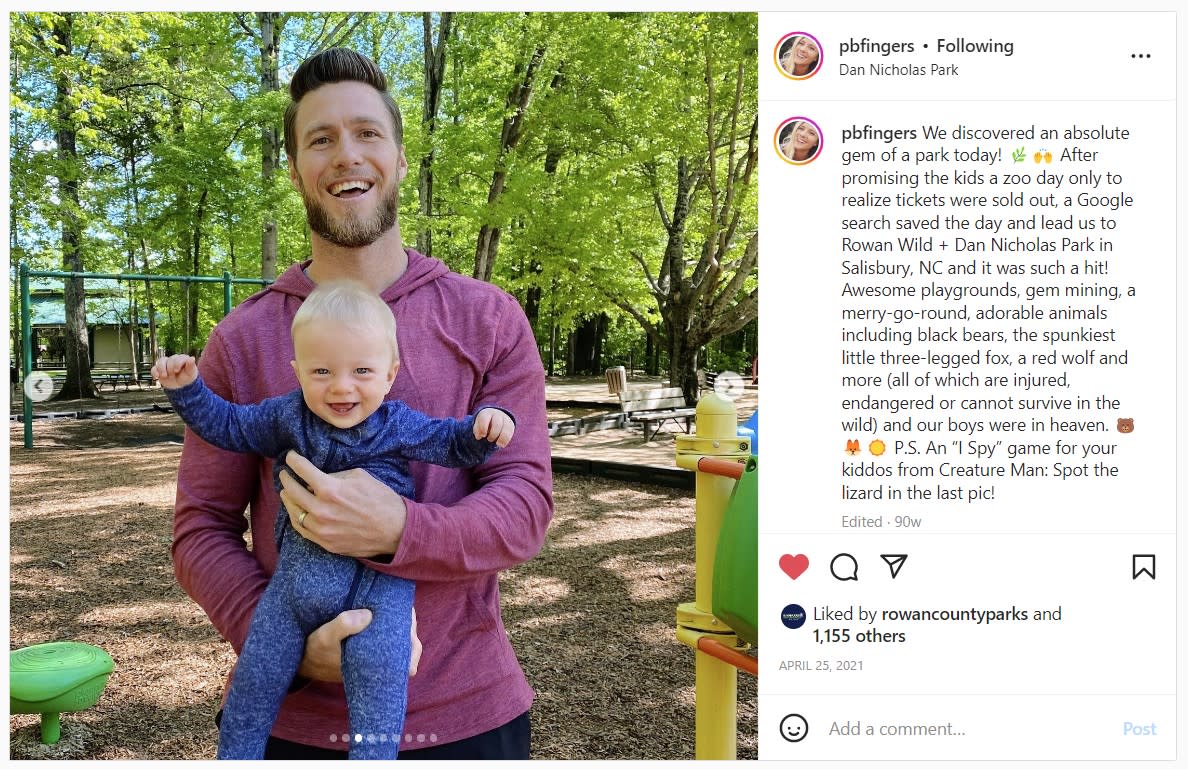The height and width of the screenshot is (769, 1188).
Task: Open pbfingers username in header
Action: pyautogui.click(x=876, y=46)
